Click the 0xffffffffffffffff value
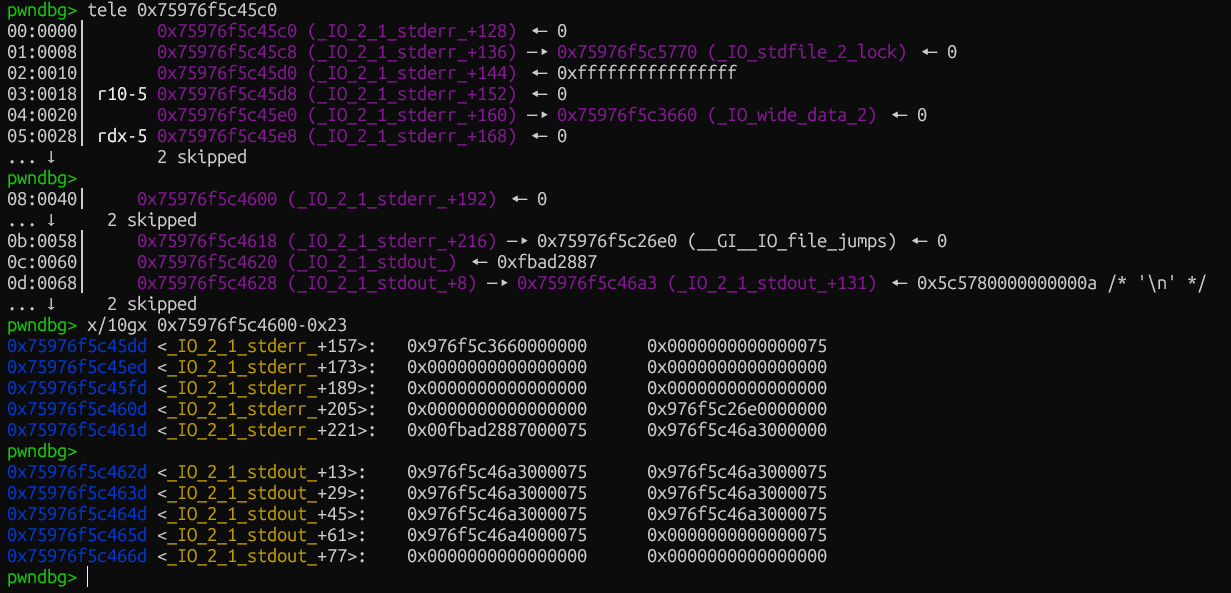Image resolution: width=1231 pixels, height=593 pixels. click(647, 73)
